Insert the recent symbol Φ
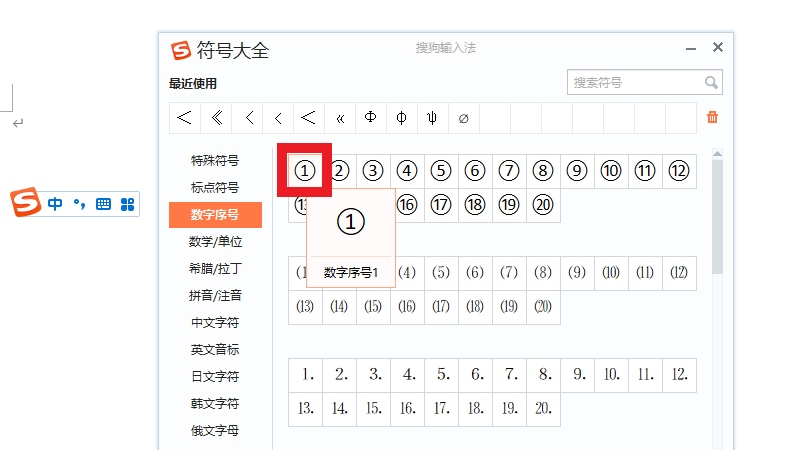Image resolution: width=800 pixels, height=450 pixels. (370, 117)
